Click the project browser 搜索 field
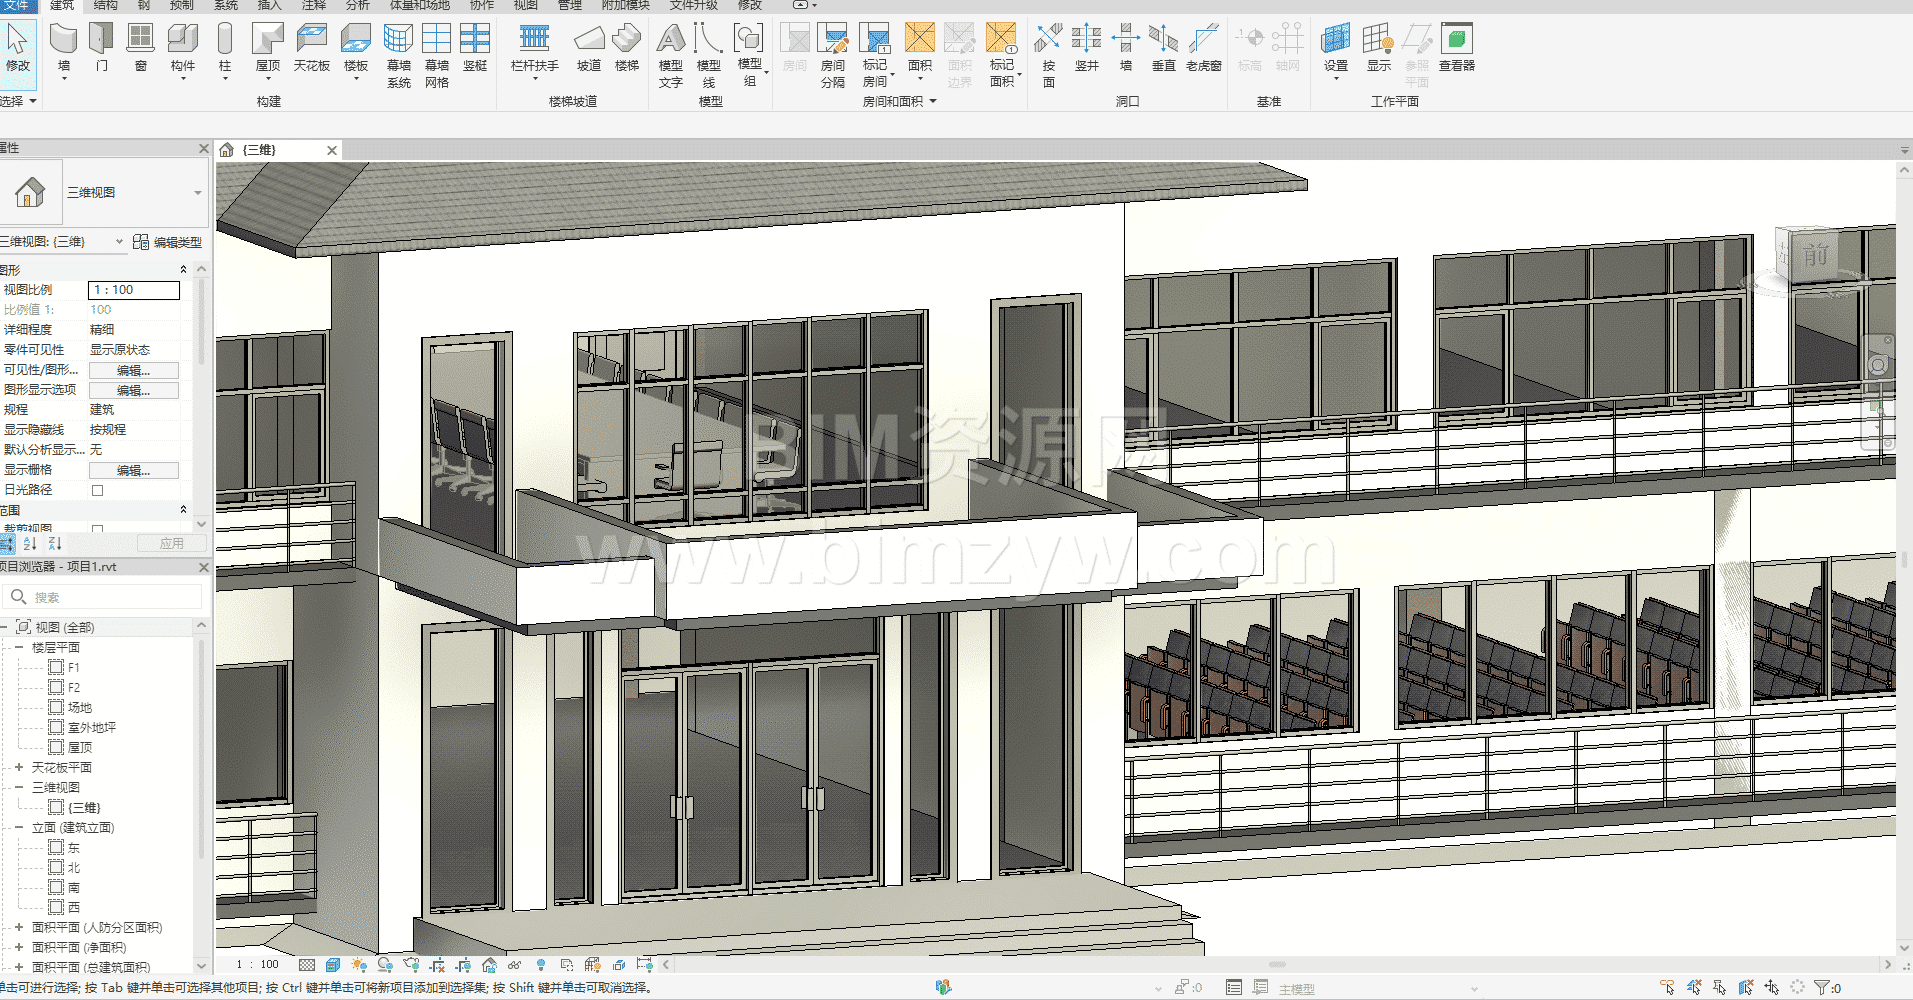 click(x=110, y=597)
